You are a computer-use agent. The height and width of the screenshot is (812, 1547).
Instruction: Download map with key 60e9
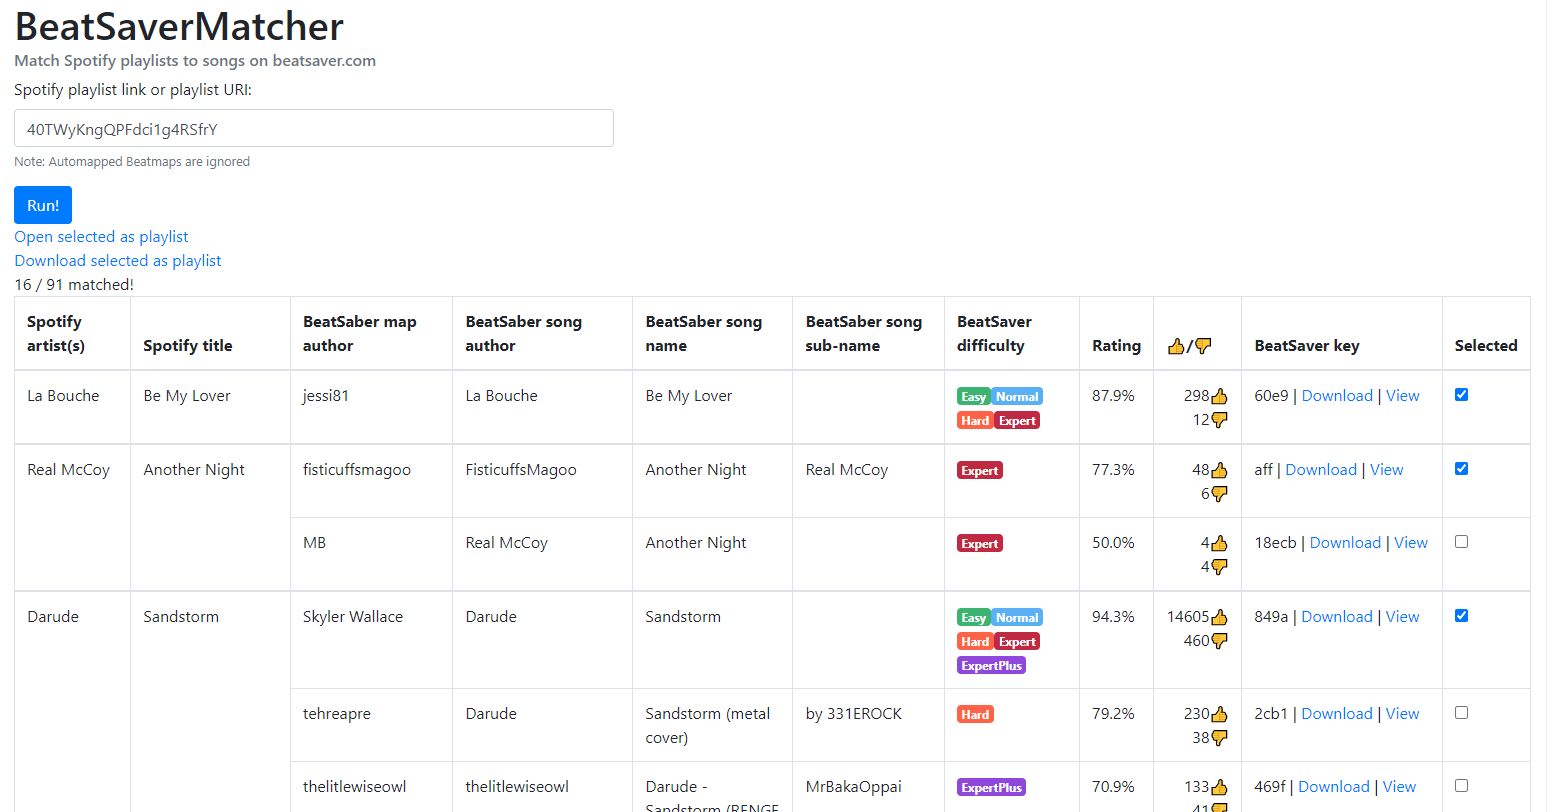1337,395
